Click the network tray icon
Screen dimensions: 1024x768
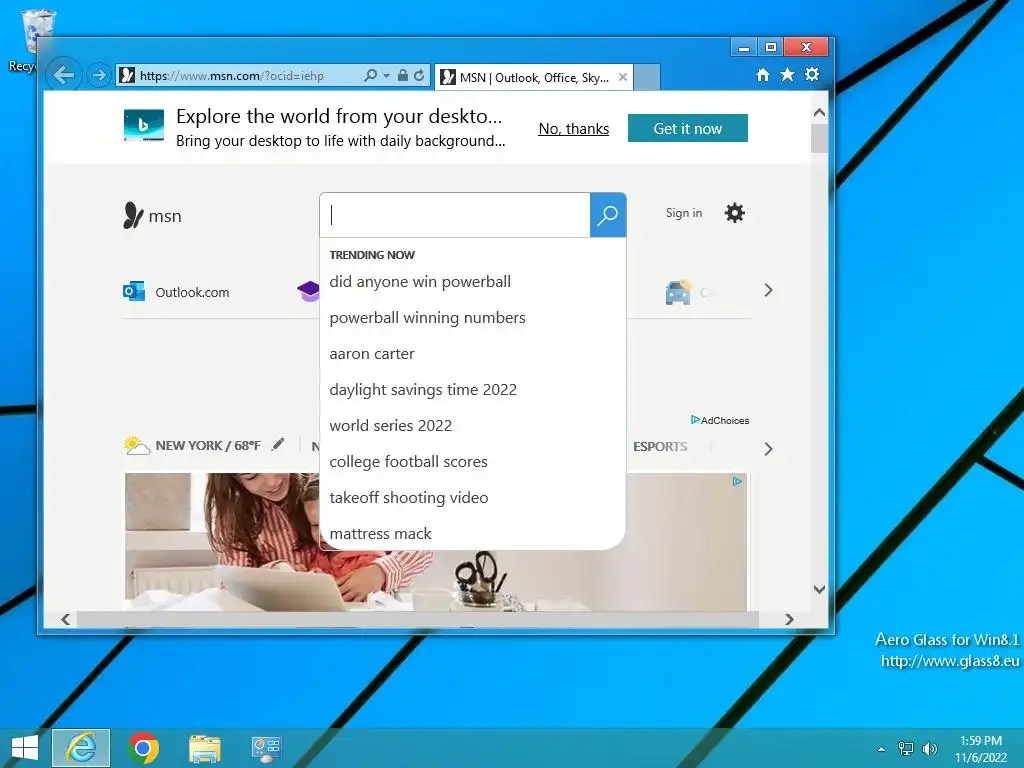906,748
